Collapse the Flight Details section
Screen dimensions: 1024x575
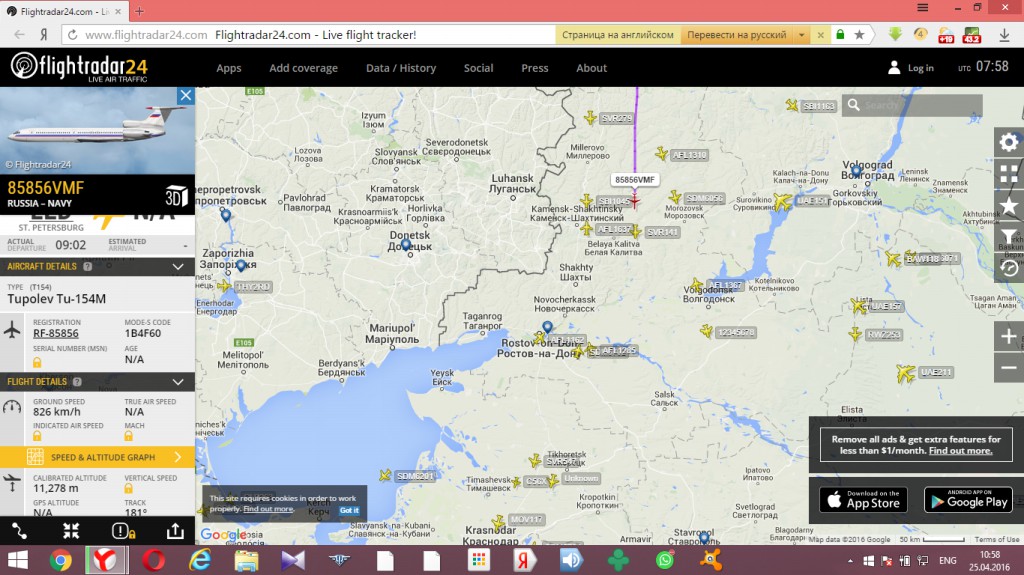178,382
